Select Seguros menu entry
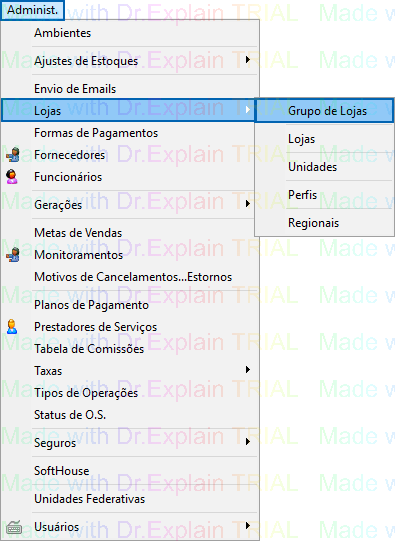 pos(130,443)
